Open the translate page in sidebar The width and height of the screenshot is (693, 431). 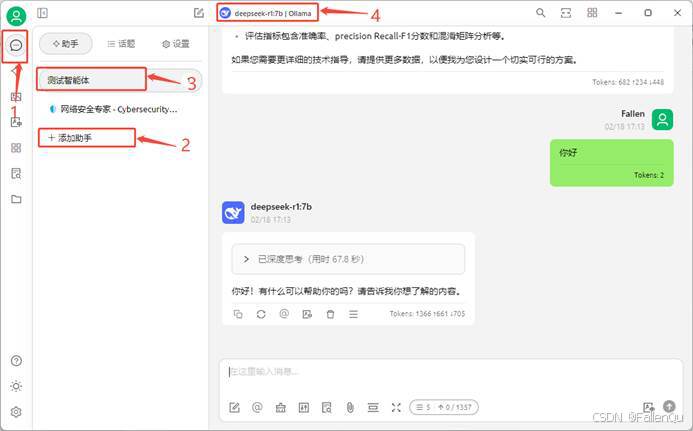point(16,122)
